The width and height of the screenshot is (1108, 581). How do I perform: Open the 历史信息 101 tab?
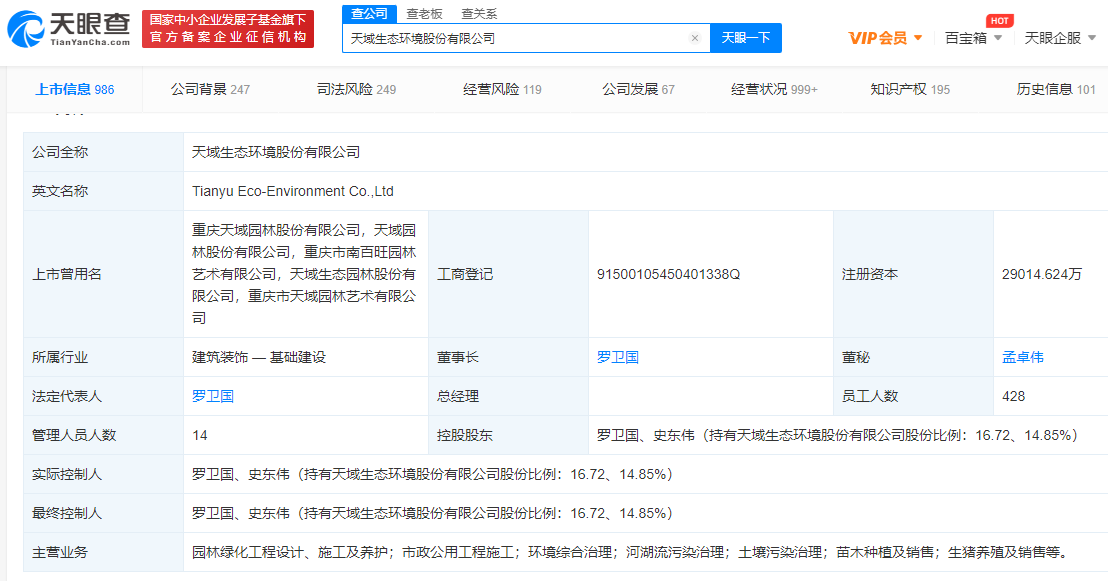[x=1056, y=89]
